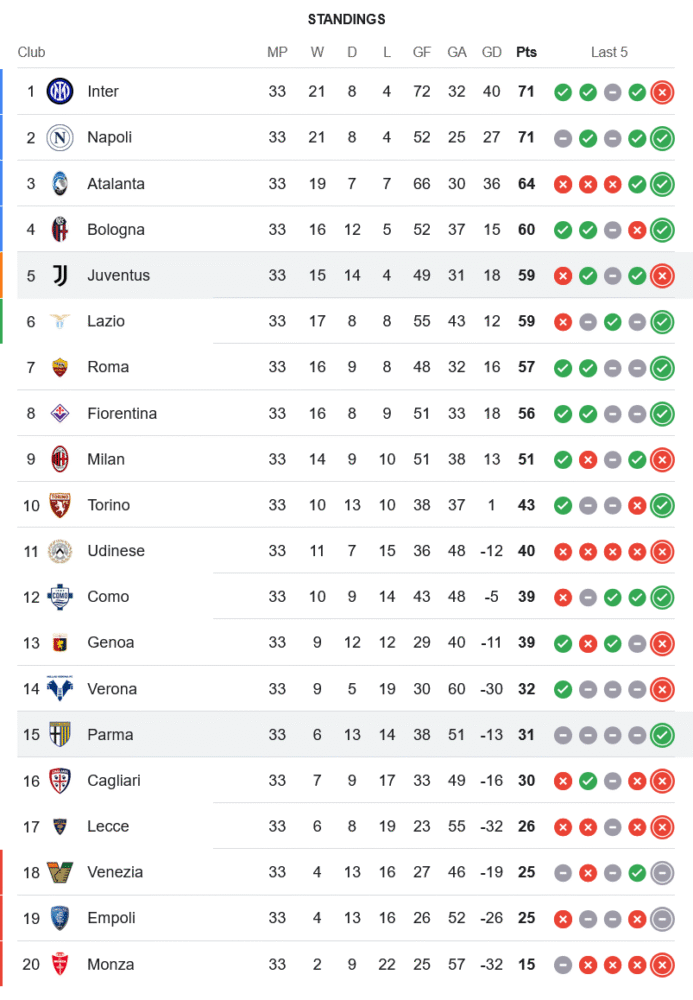
Task: Click Inter's most recent loss icon
Action: coord(661,93)
